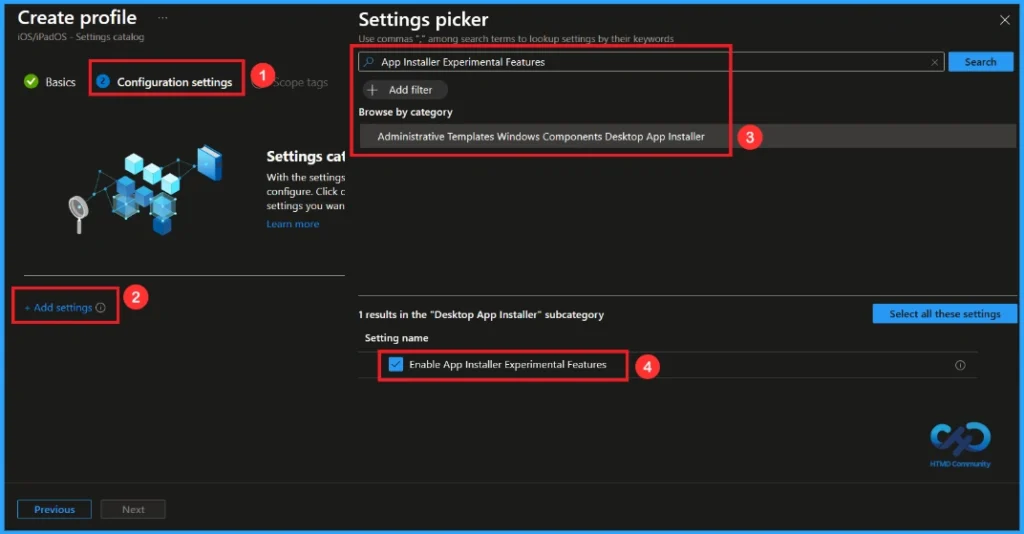Toggle Enable App Installer Experimental Features checkbox
The width and height of the screenshot is (1024, 534).
(396, 364)
